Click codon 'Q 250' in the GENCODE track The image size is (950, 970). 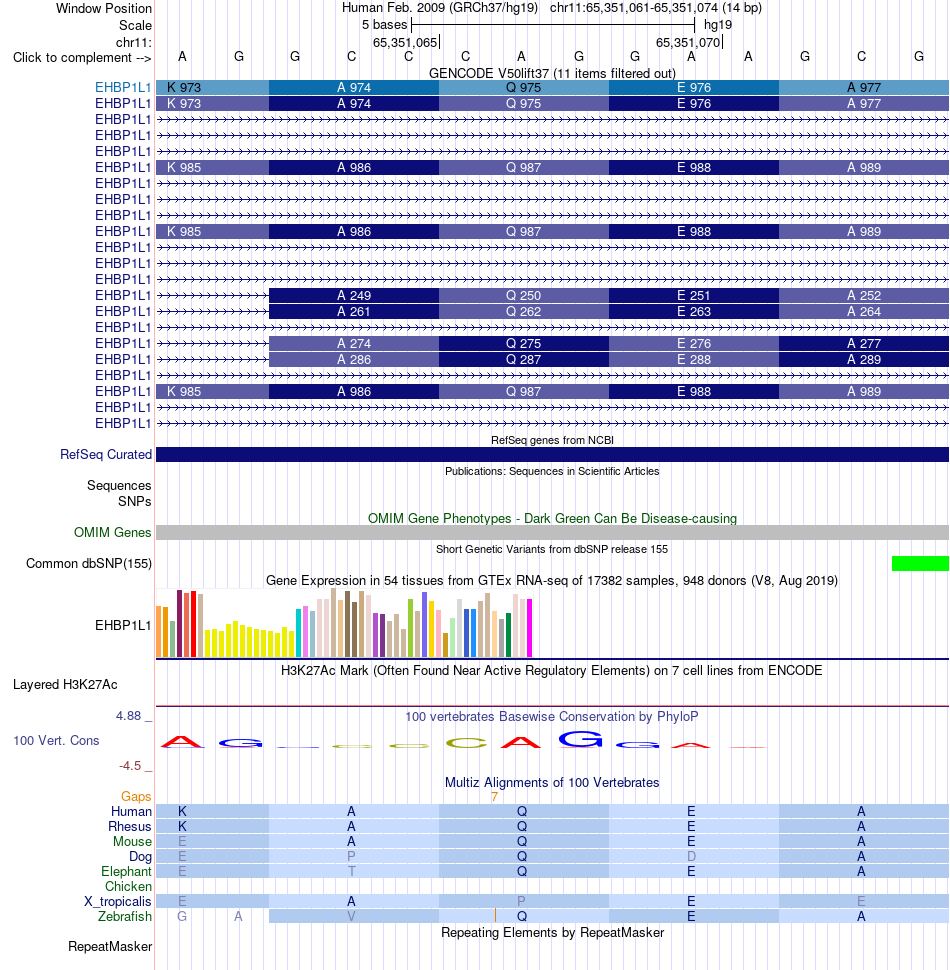[x=524, y=295]
